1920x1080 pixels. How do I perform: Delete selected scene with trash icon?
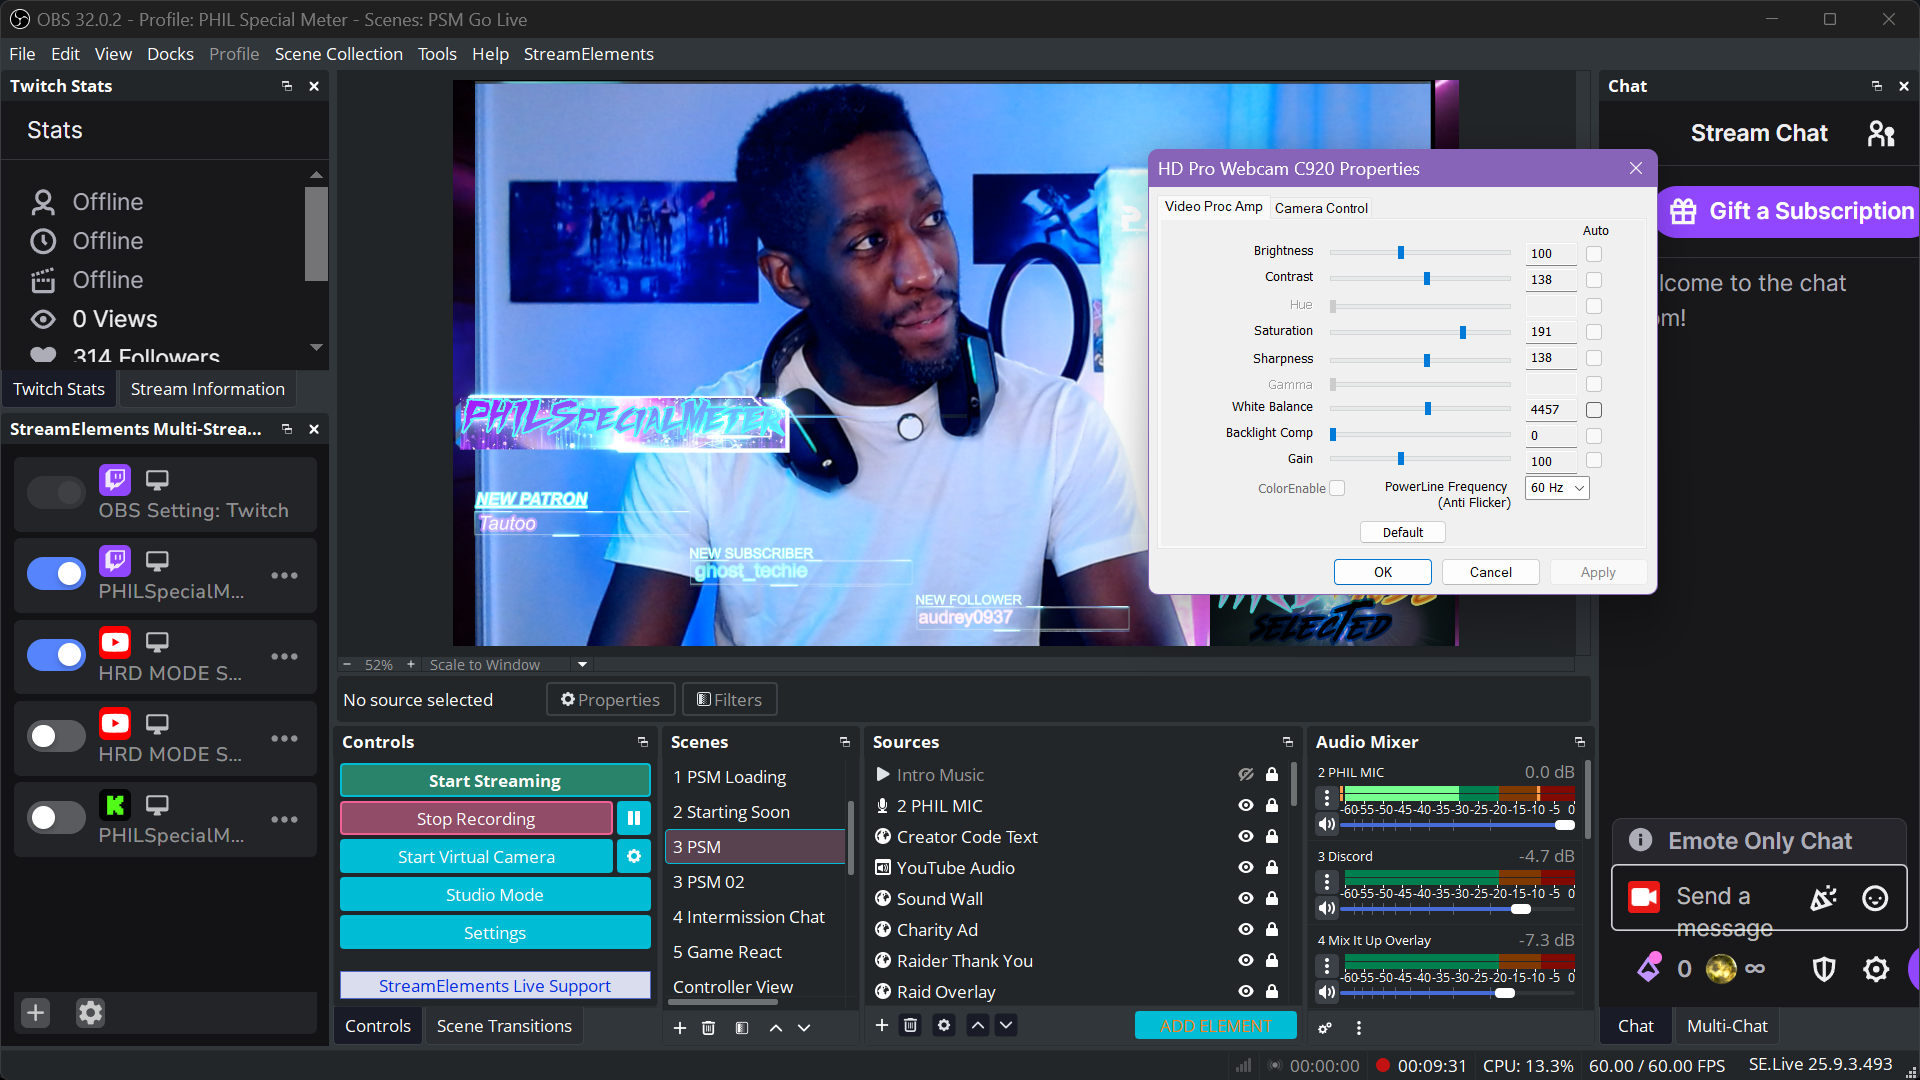tap(708, 1027)
